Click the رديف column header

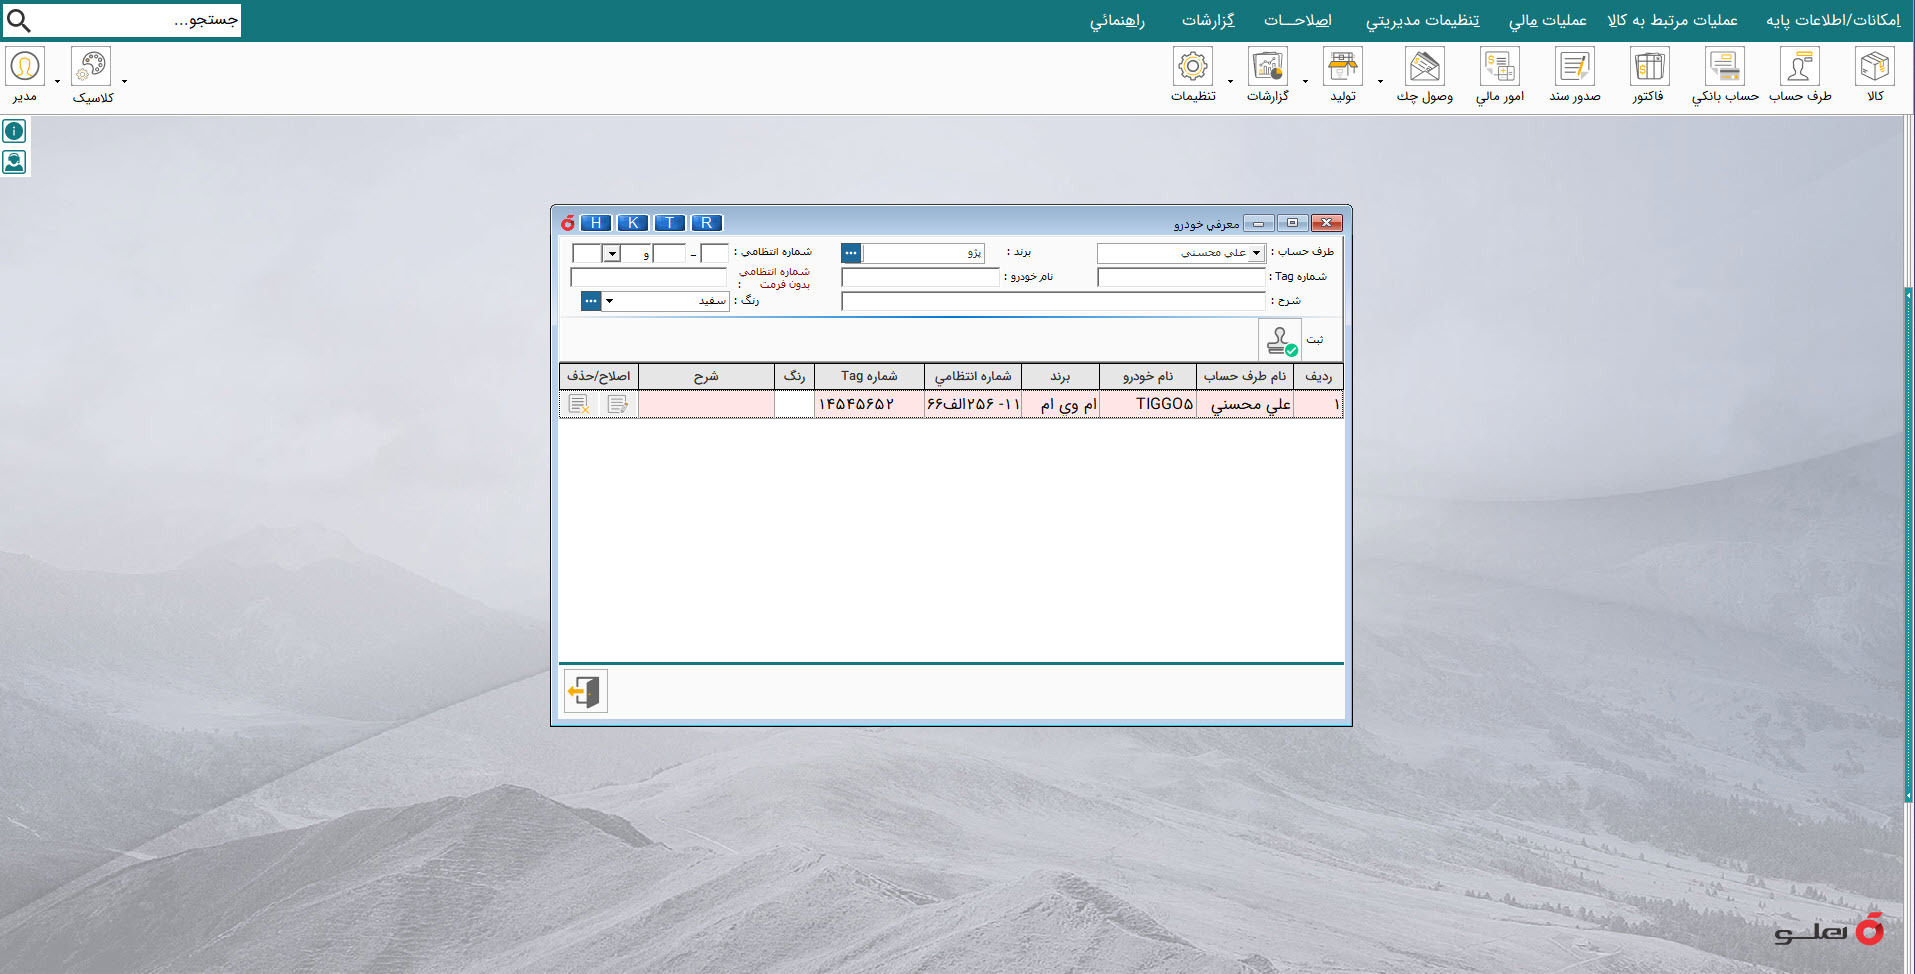point(1318,376)
